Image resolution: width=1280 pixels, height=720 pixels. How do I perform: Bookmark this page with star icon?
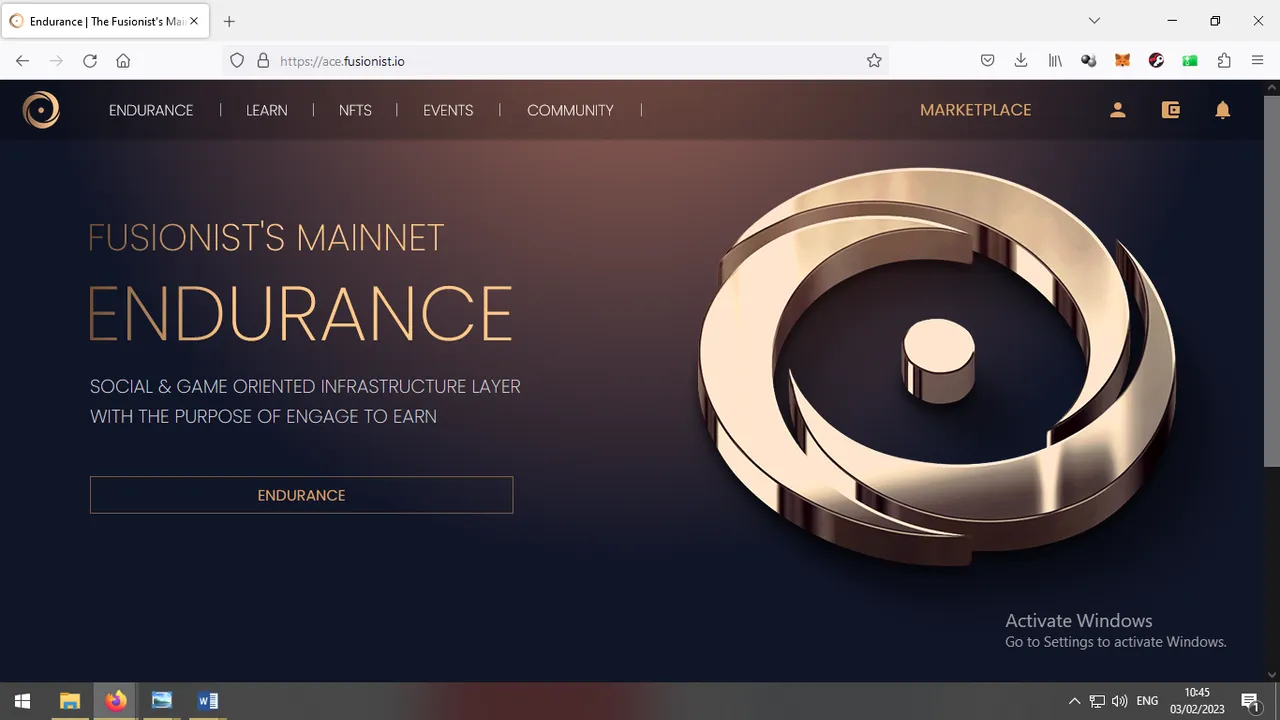point(874,61)
